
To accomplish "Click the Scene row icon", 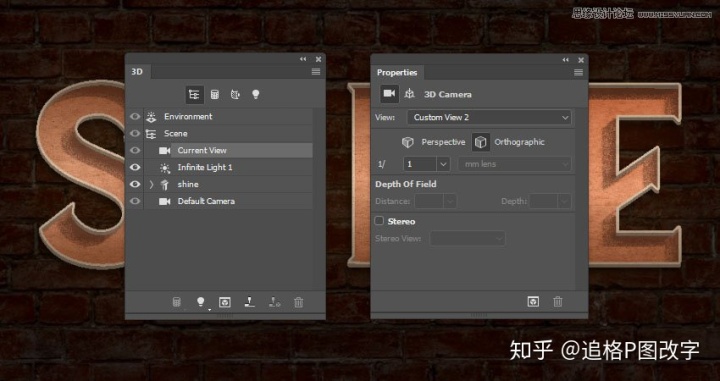I will [x=151, y=134].
